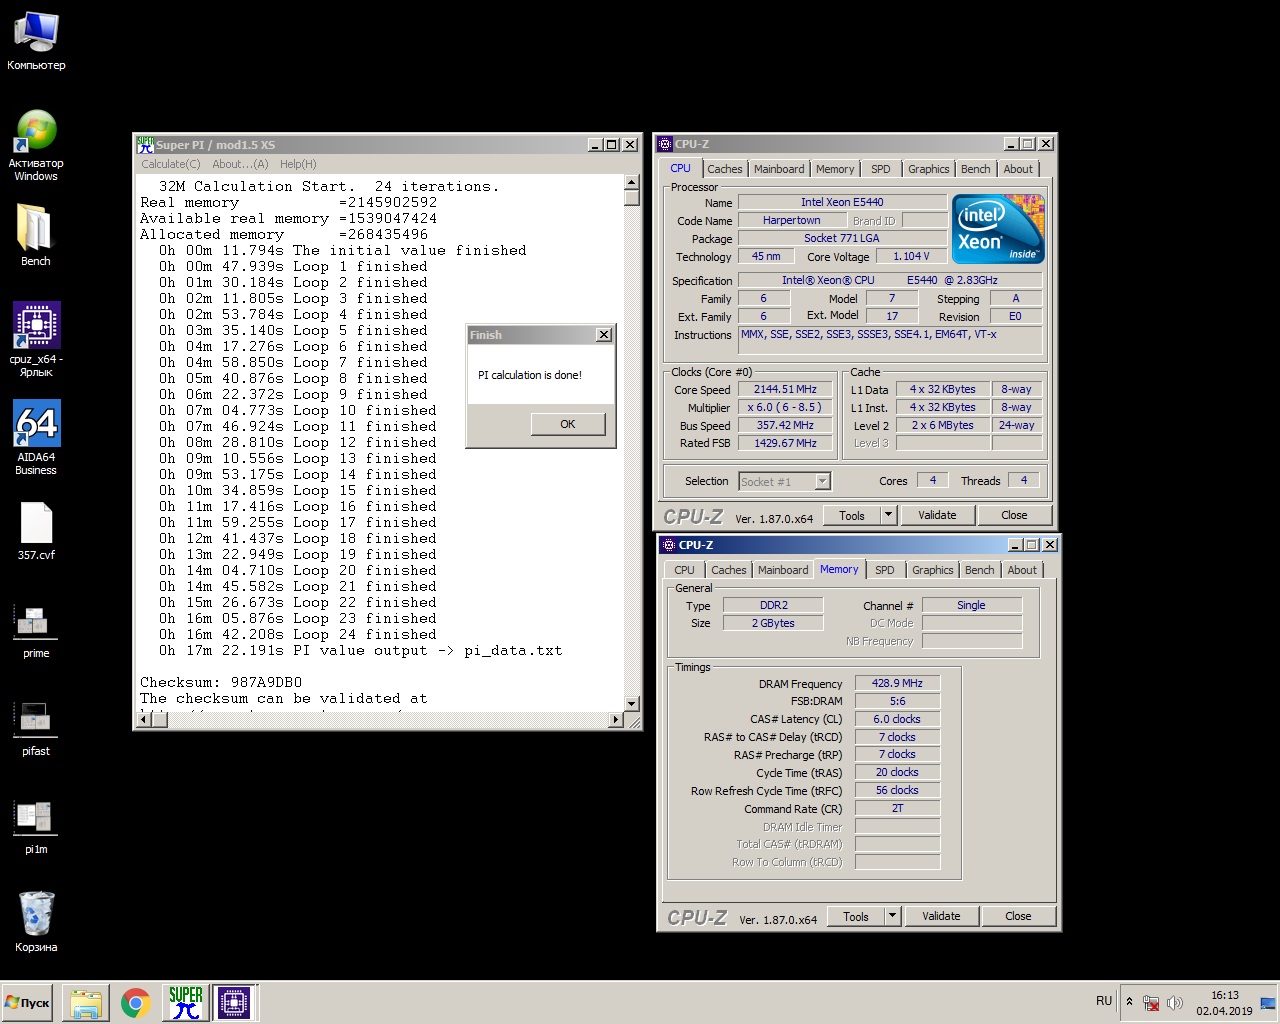Close the Finish dialog
The width and height of the screenshot is (1280, 1024).
604,335
